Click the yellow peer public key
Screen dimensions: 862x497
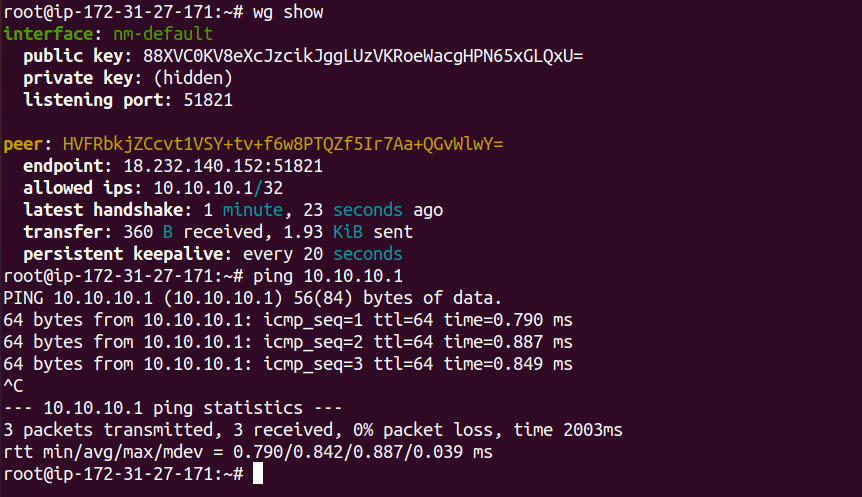point(283,144)
